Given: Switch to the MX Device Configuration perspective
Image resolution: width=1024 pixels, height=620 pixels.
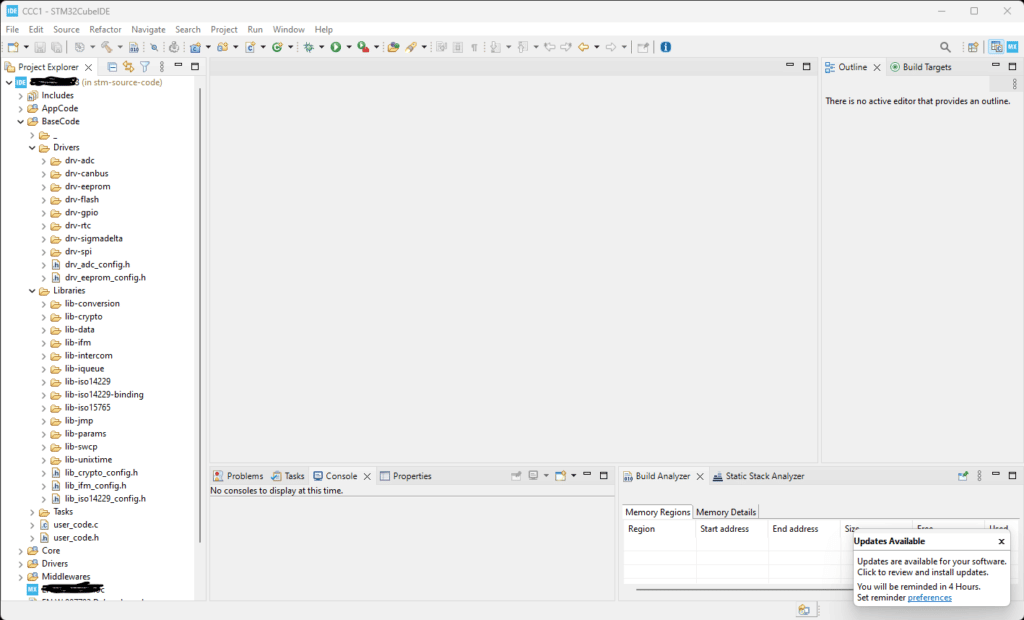Looking at the screenshot, I should [1012, 47].
